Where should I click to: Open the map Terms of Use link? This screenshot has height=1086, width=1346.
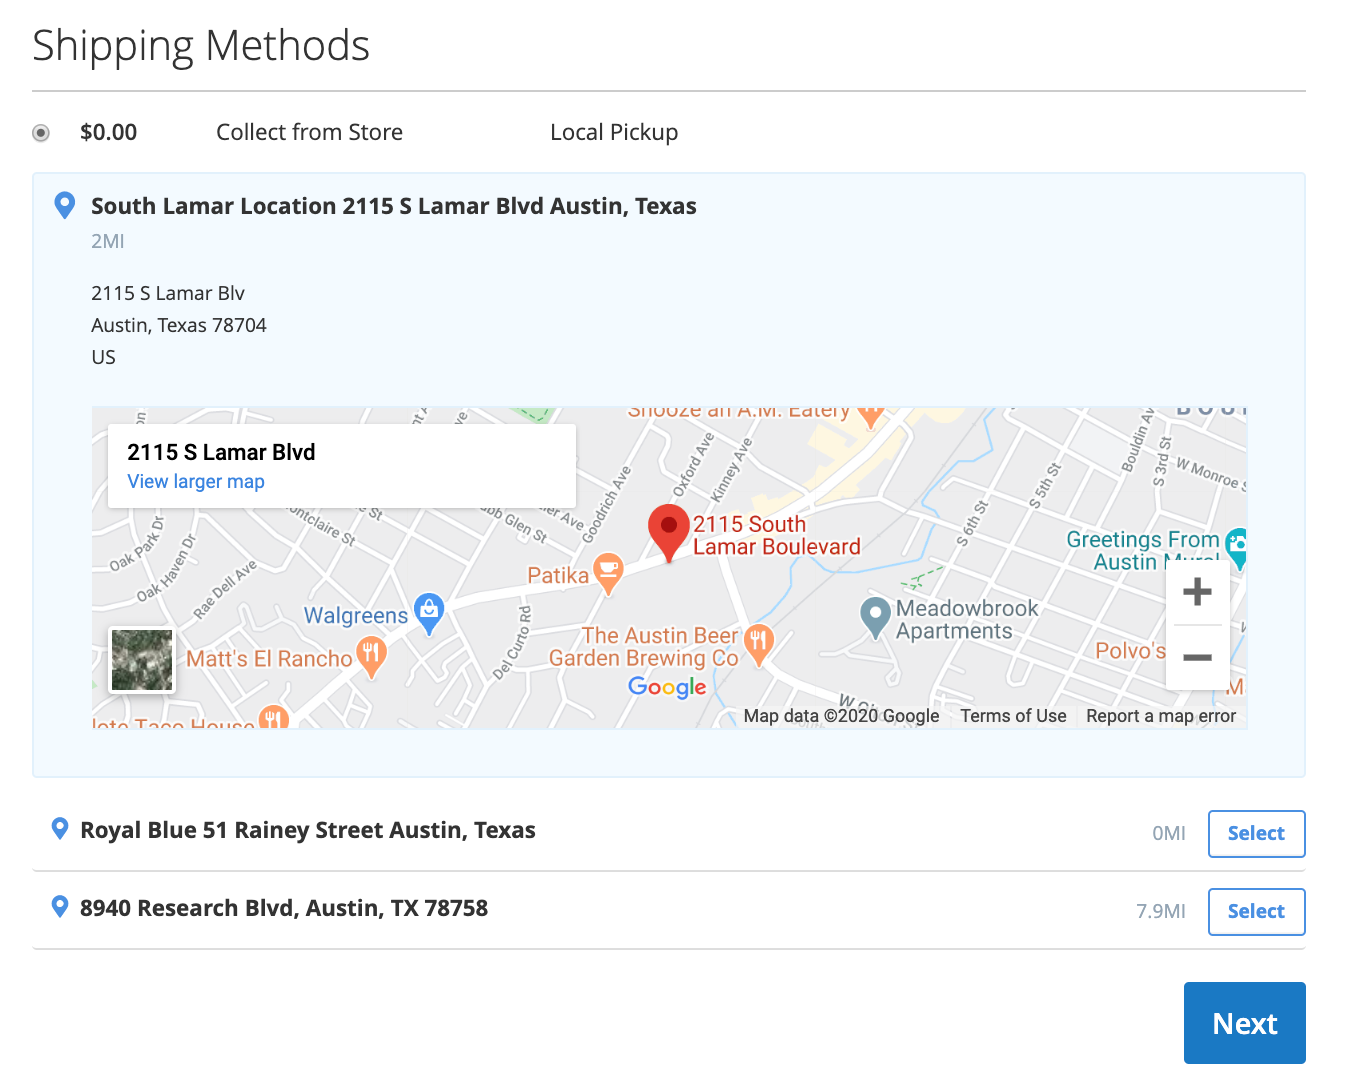(x=1013, y=716)
